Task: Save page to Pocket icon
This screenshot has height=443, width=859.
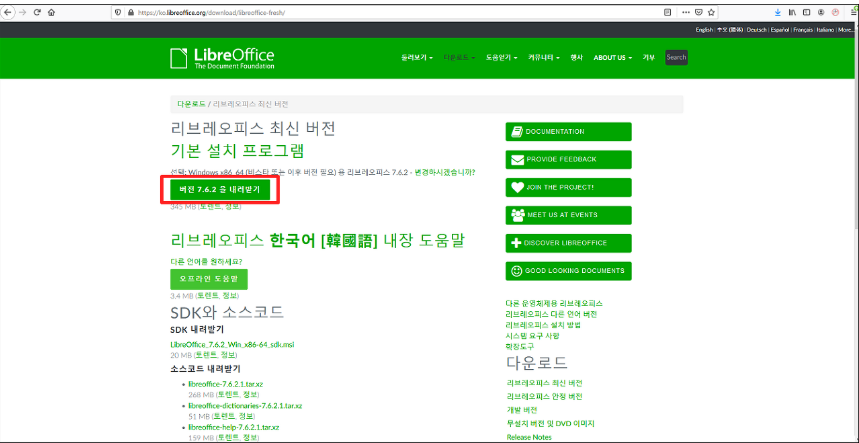Action: pyautogui.click(x=699, y=12)
